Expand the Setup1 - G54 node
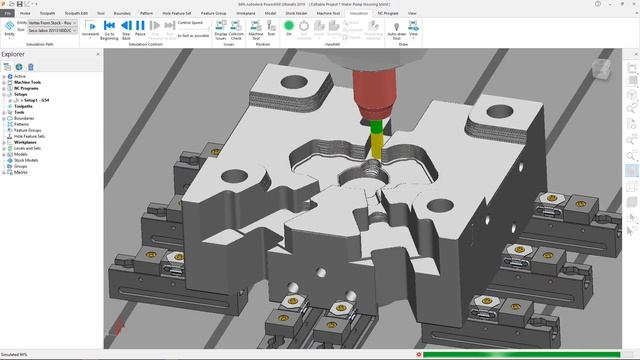640x360 pixels. pos(10,100)
